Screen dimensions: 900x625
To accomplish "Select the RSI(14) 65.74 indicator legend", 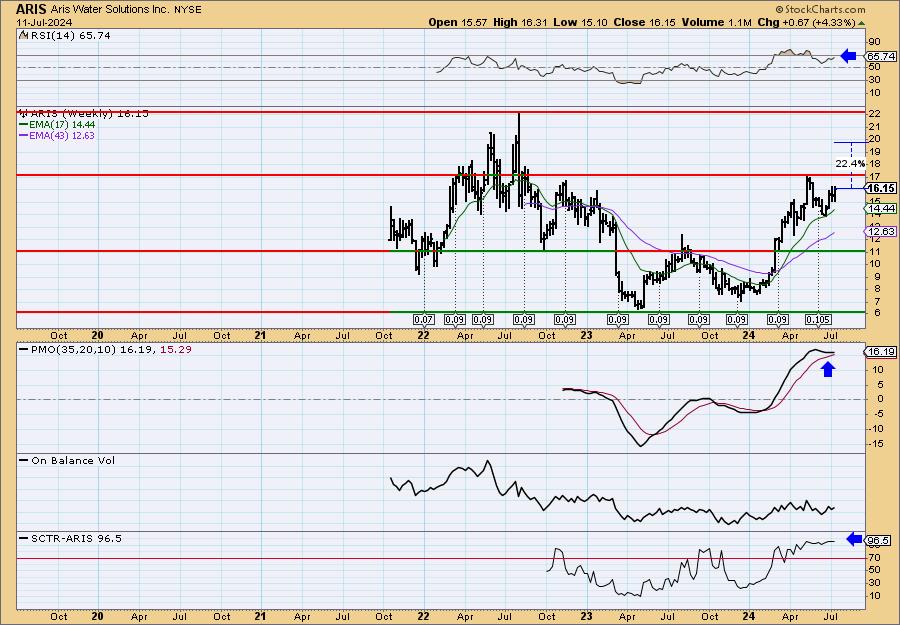I will [65, 36].
